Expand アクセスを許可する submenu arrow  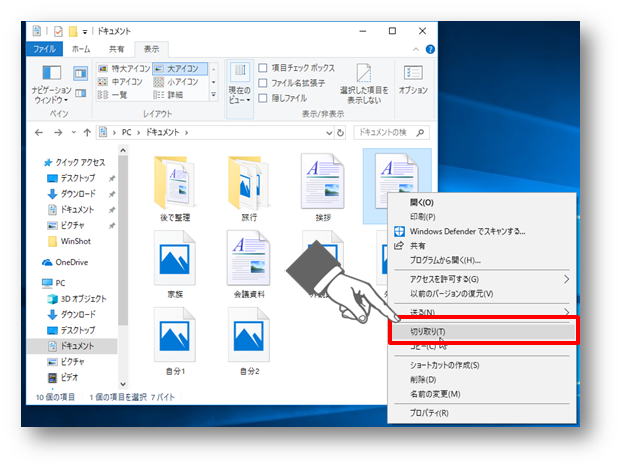coord(566,279)
